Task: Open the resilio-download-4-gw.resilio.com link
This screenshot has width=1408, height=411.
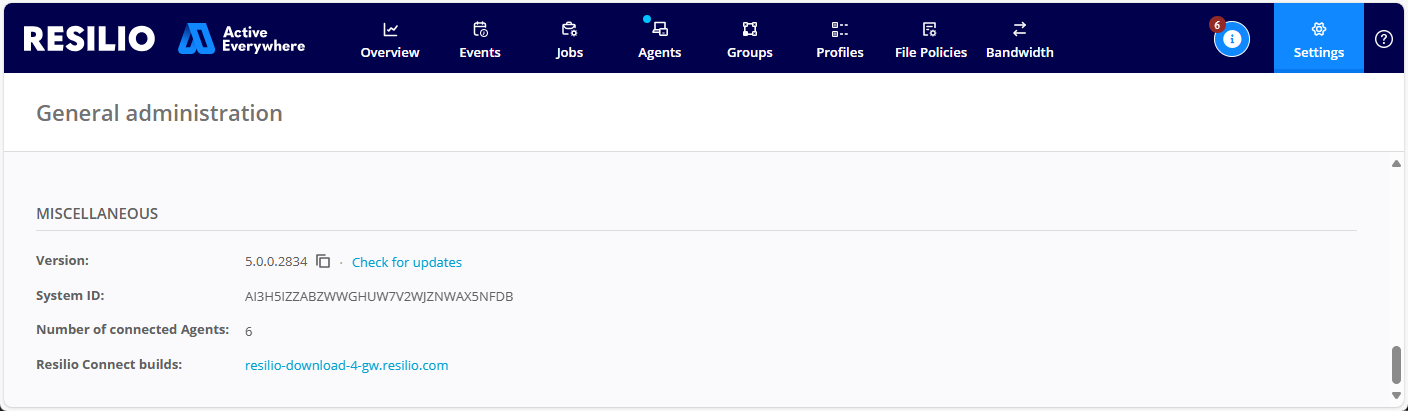Action: 346,365
